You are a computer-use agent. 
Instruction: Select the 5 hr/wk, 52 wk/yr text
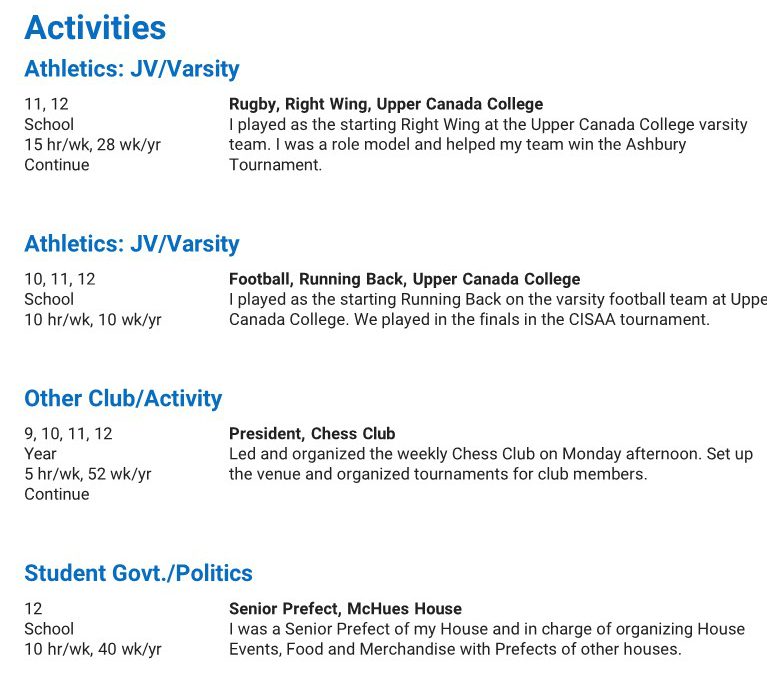(88, 474)
